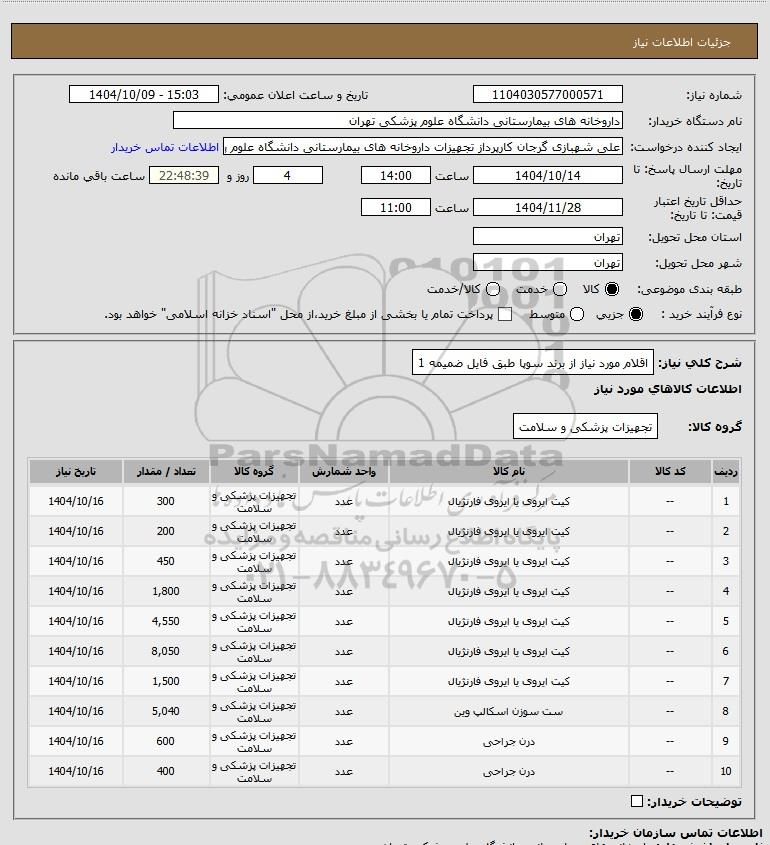The image size is (770, 845).
Task: Click درن جراحی name in row 10
Action: point(509,771)
